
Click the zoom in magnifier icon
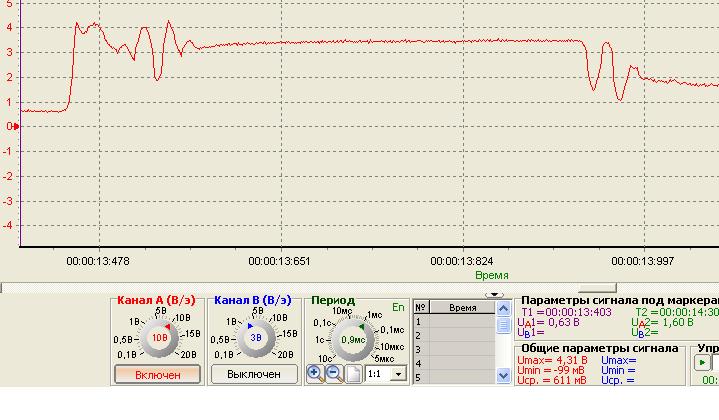pos(315,374)
